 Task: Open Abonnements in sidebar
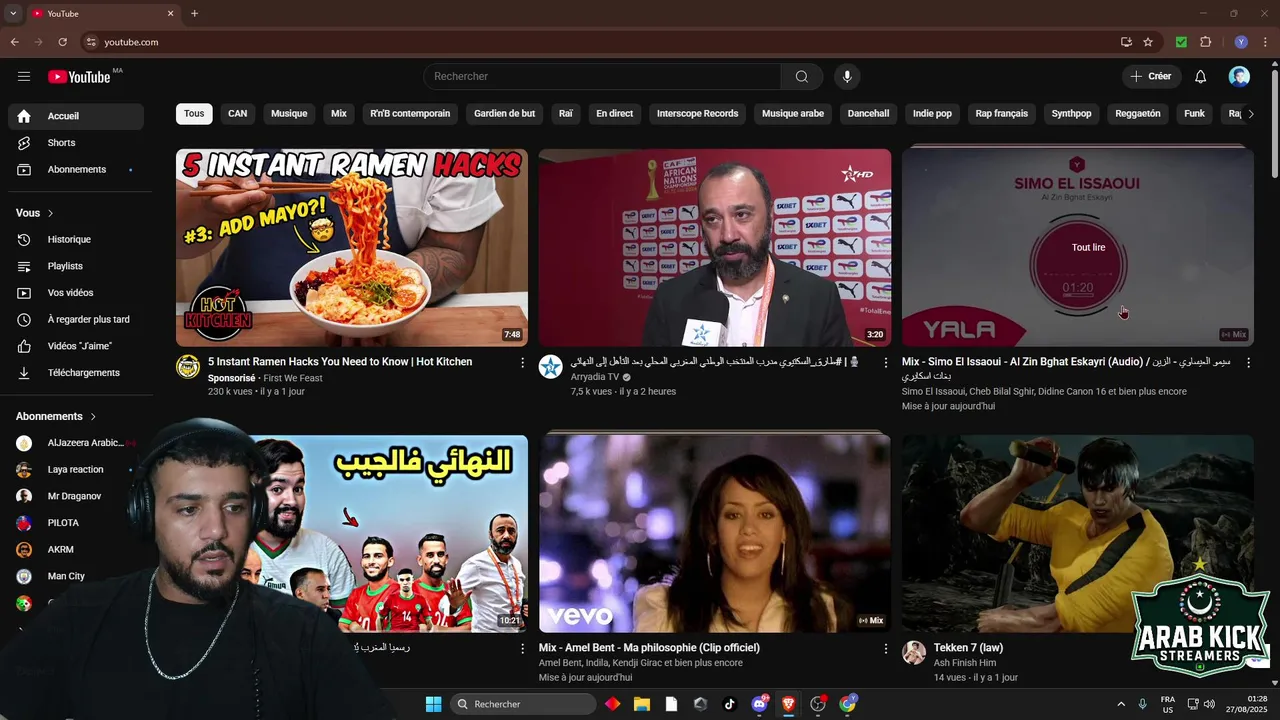pyautogui.click(x=76, y=170)
